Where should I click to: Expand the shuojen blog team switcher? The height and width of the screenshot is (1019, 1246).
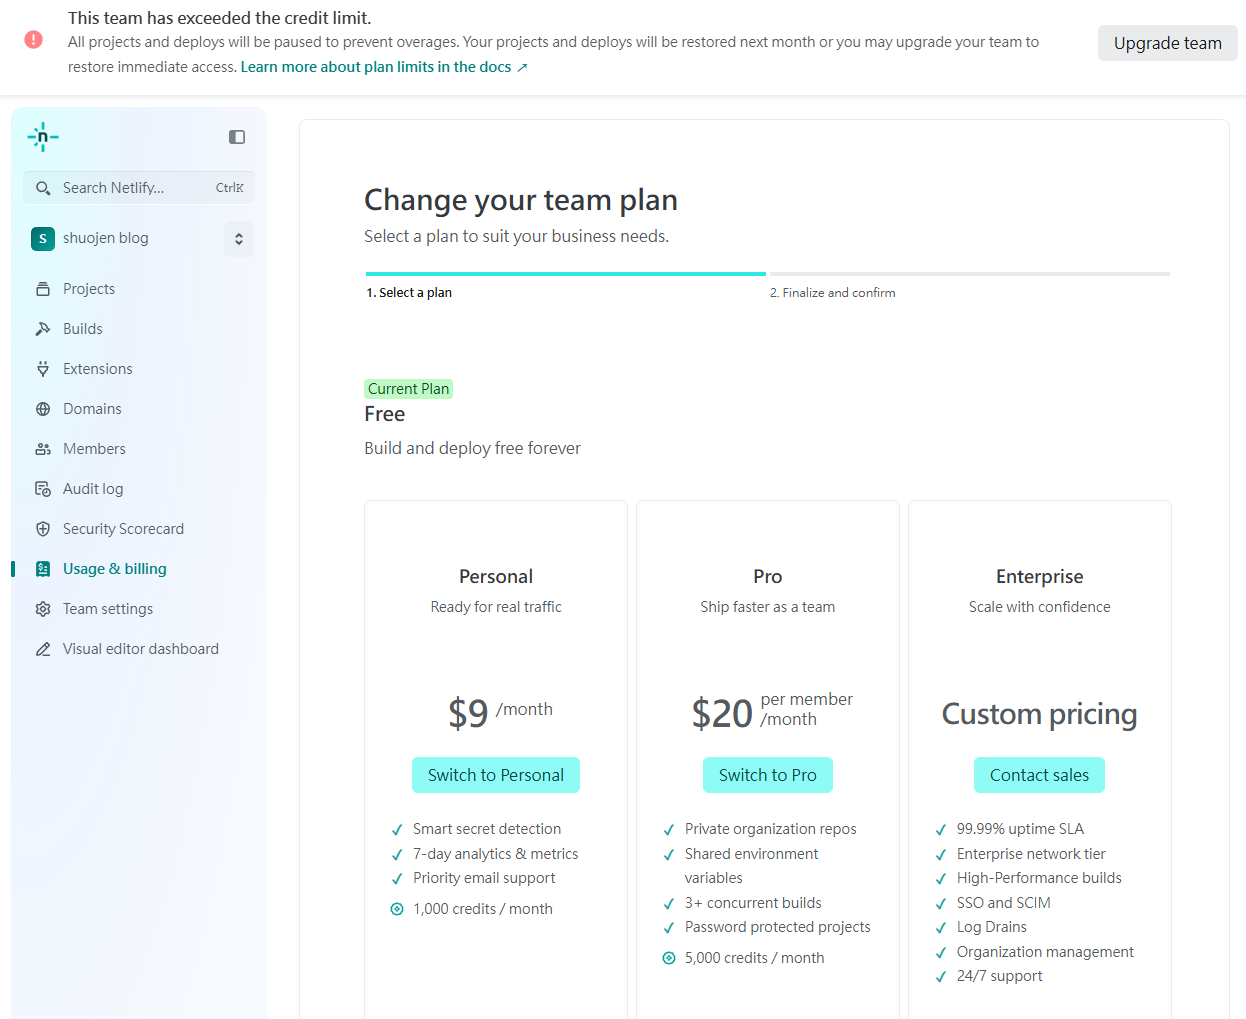click(239, 239)
